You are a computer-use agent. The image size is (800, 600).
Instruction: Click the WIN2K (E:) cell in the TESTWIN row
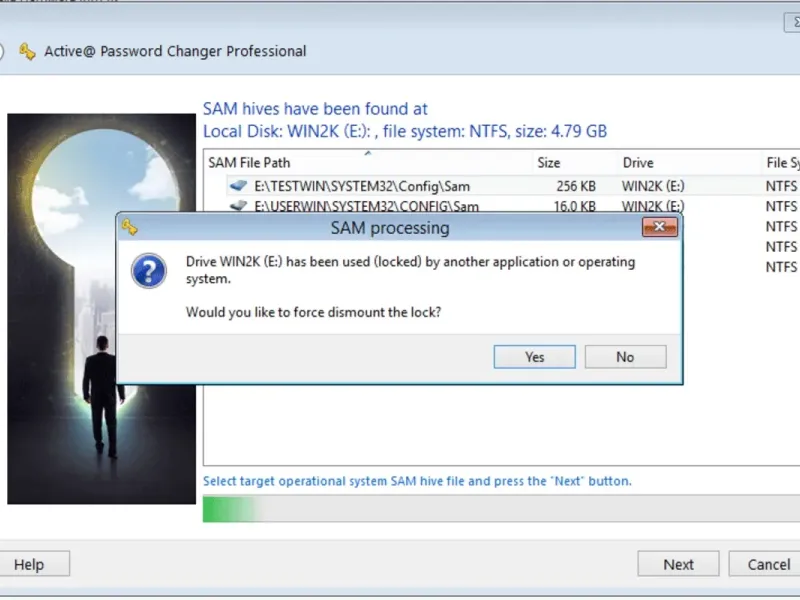click(x=653, y=186)
